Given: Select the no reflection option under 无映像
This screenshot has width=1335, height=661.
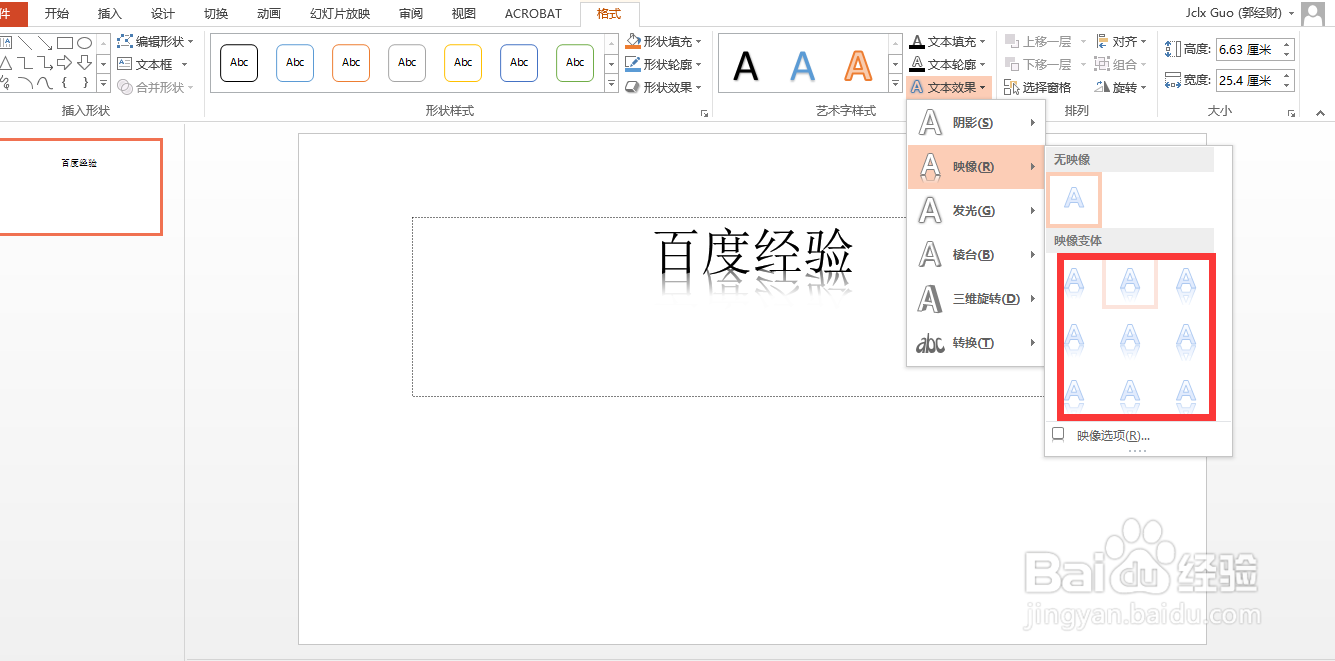Looking at the screenshot, I should (1074, 199).
